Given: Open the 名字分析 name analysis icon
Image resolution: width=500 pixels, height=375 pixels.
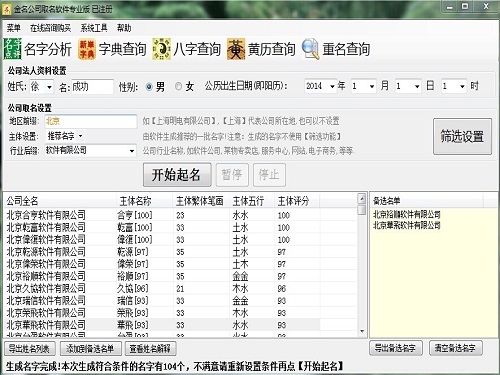Looking at the screenshot, I should (x=13, y=49).
